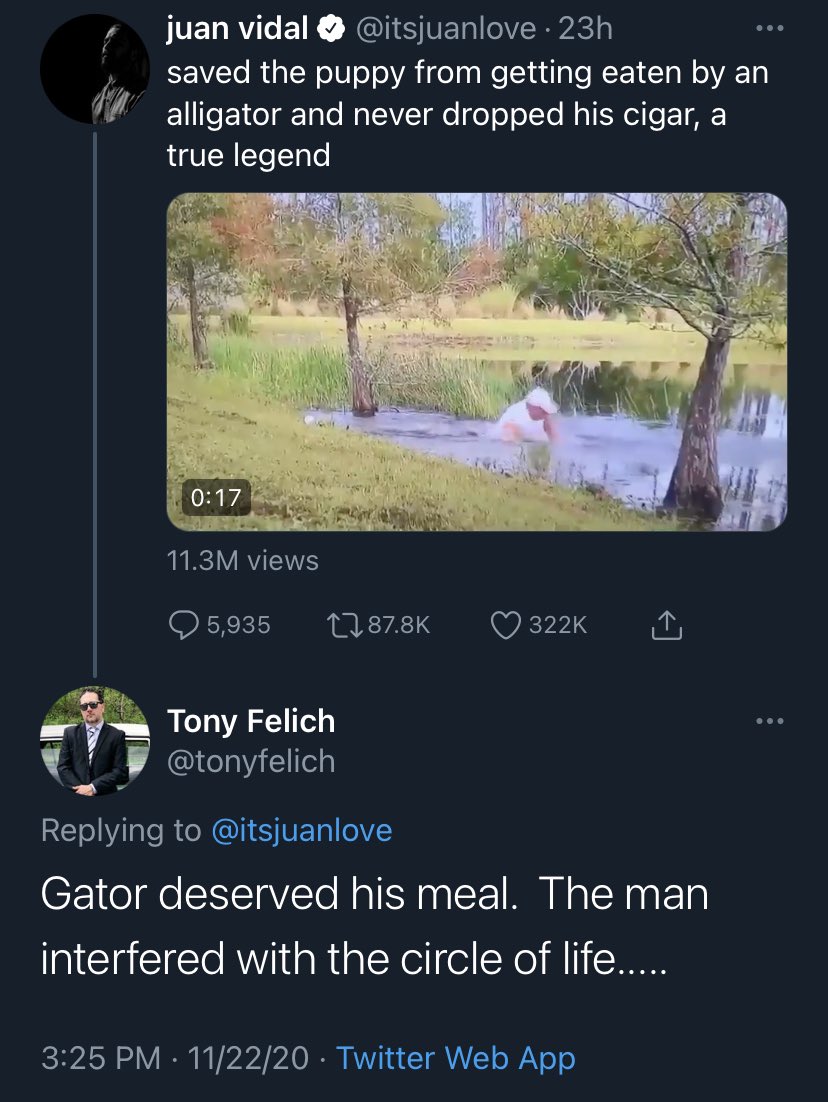
Task: Open the @itsjuanlove link in Replying to
Action: coord(302,830)
